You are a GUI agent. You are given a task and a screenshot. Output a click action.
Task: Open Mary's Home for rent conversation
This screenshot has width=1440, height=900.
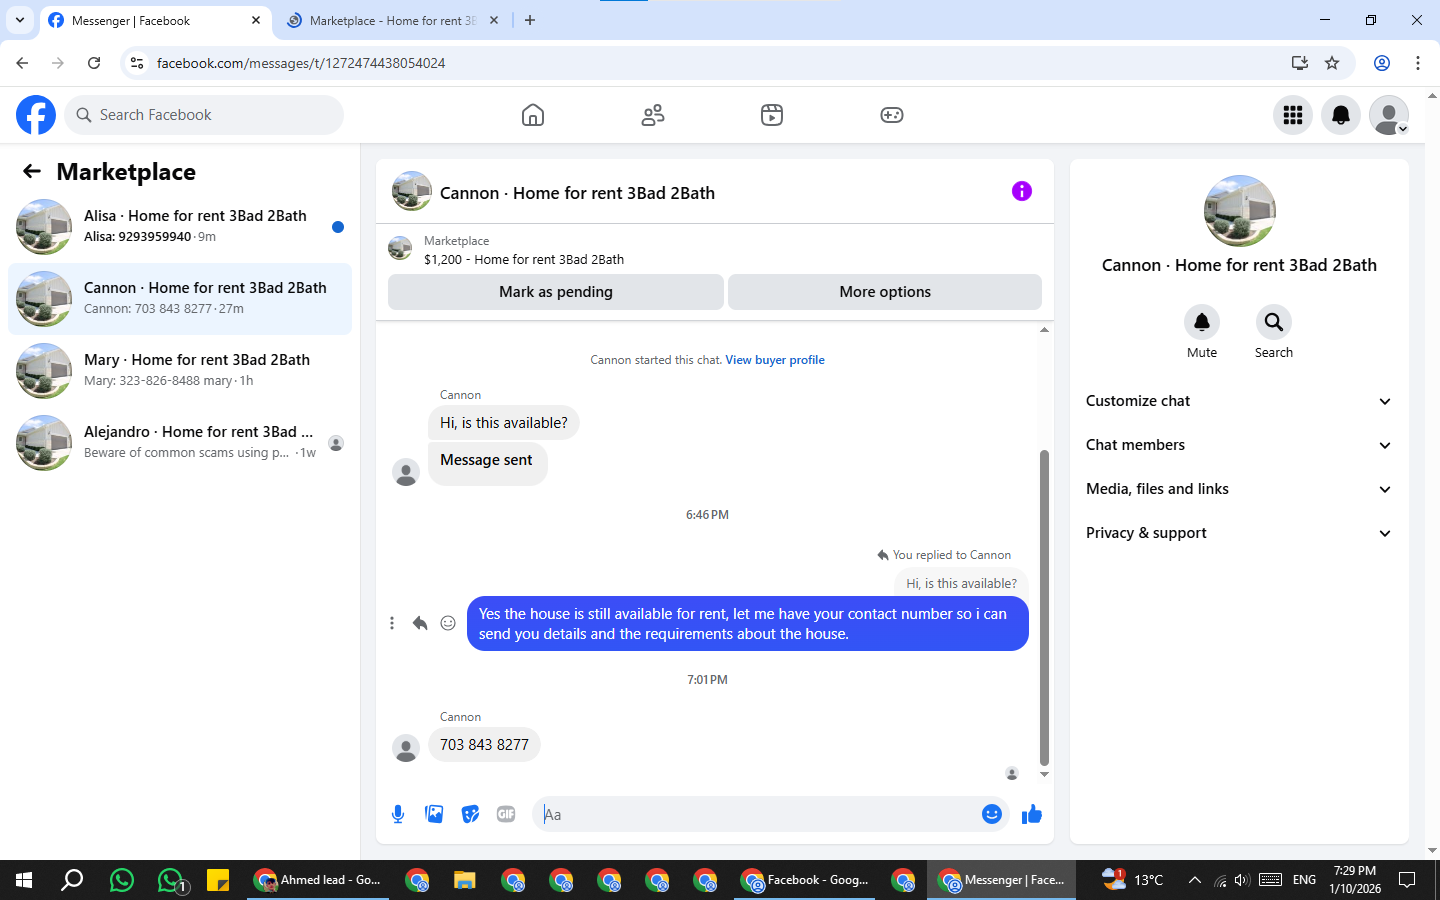point(180,371)
